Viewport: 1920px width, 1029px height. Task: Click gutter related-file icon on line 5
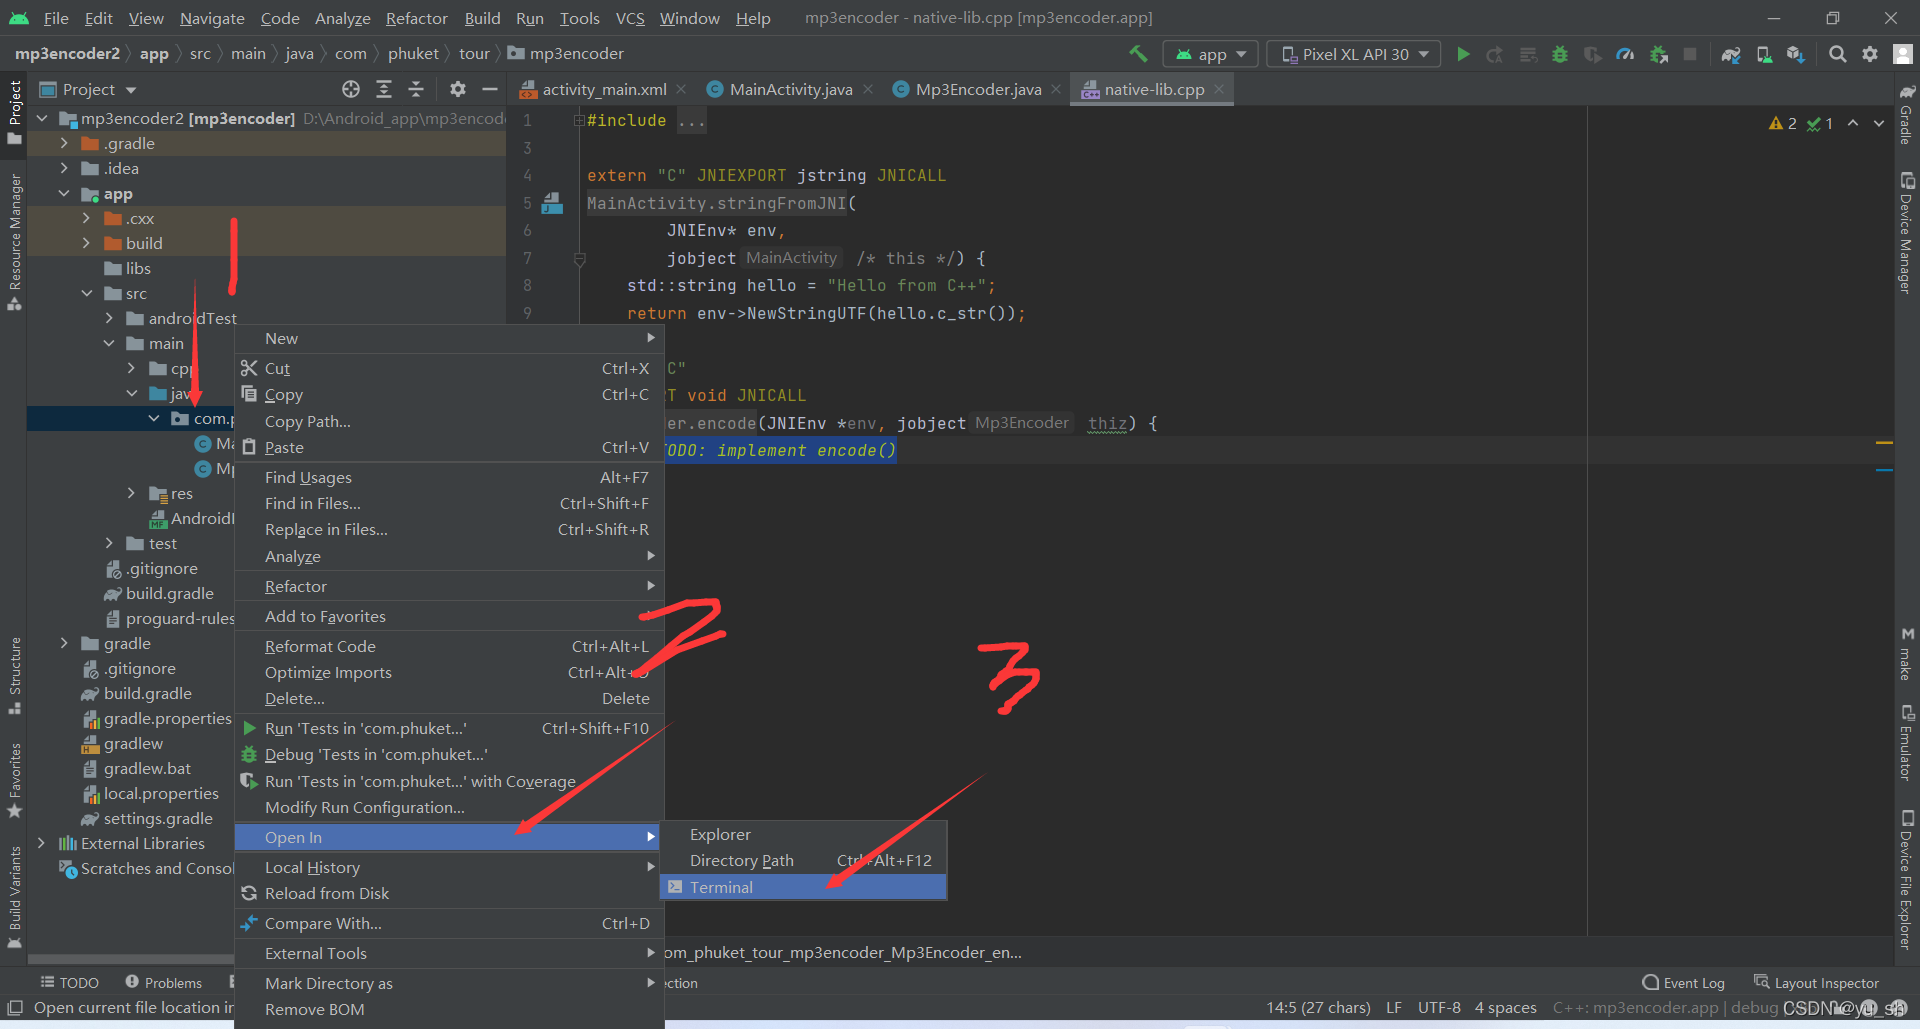pyautogui.click(x=552, y=203)
